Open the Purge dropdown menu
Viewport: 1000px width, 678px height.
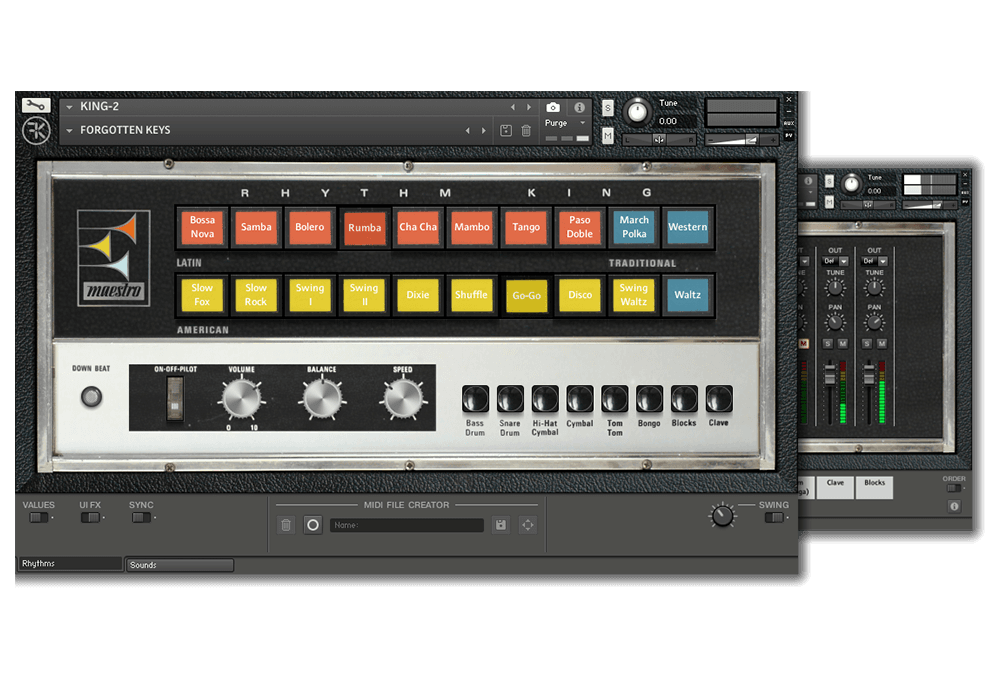(x=583, y=123)
